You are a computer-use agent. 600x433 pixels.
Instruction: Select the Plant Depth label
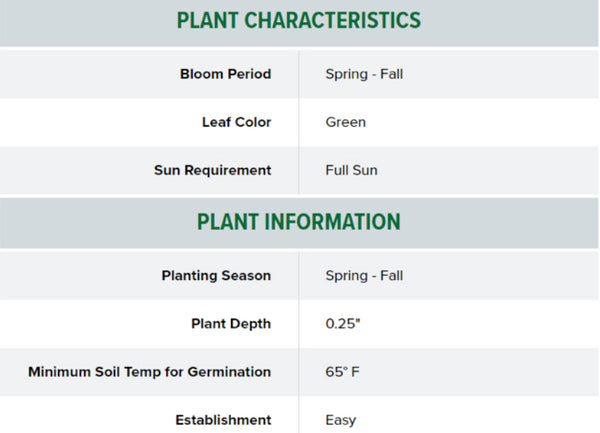point(231,324)
